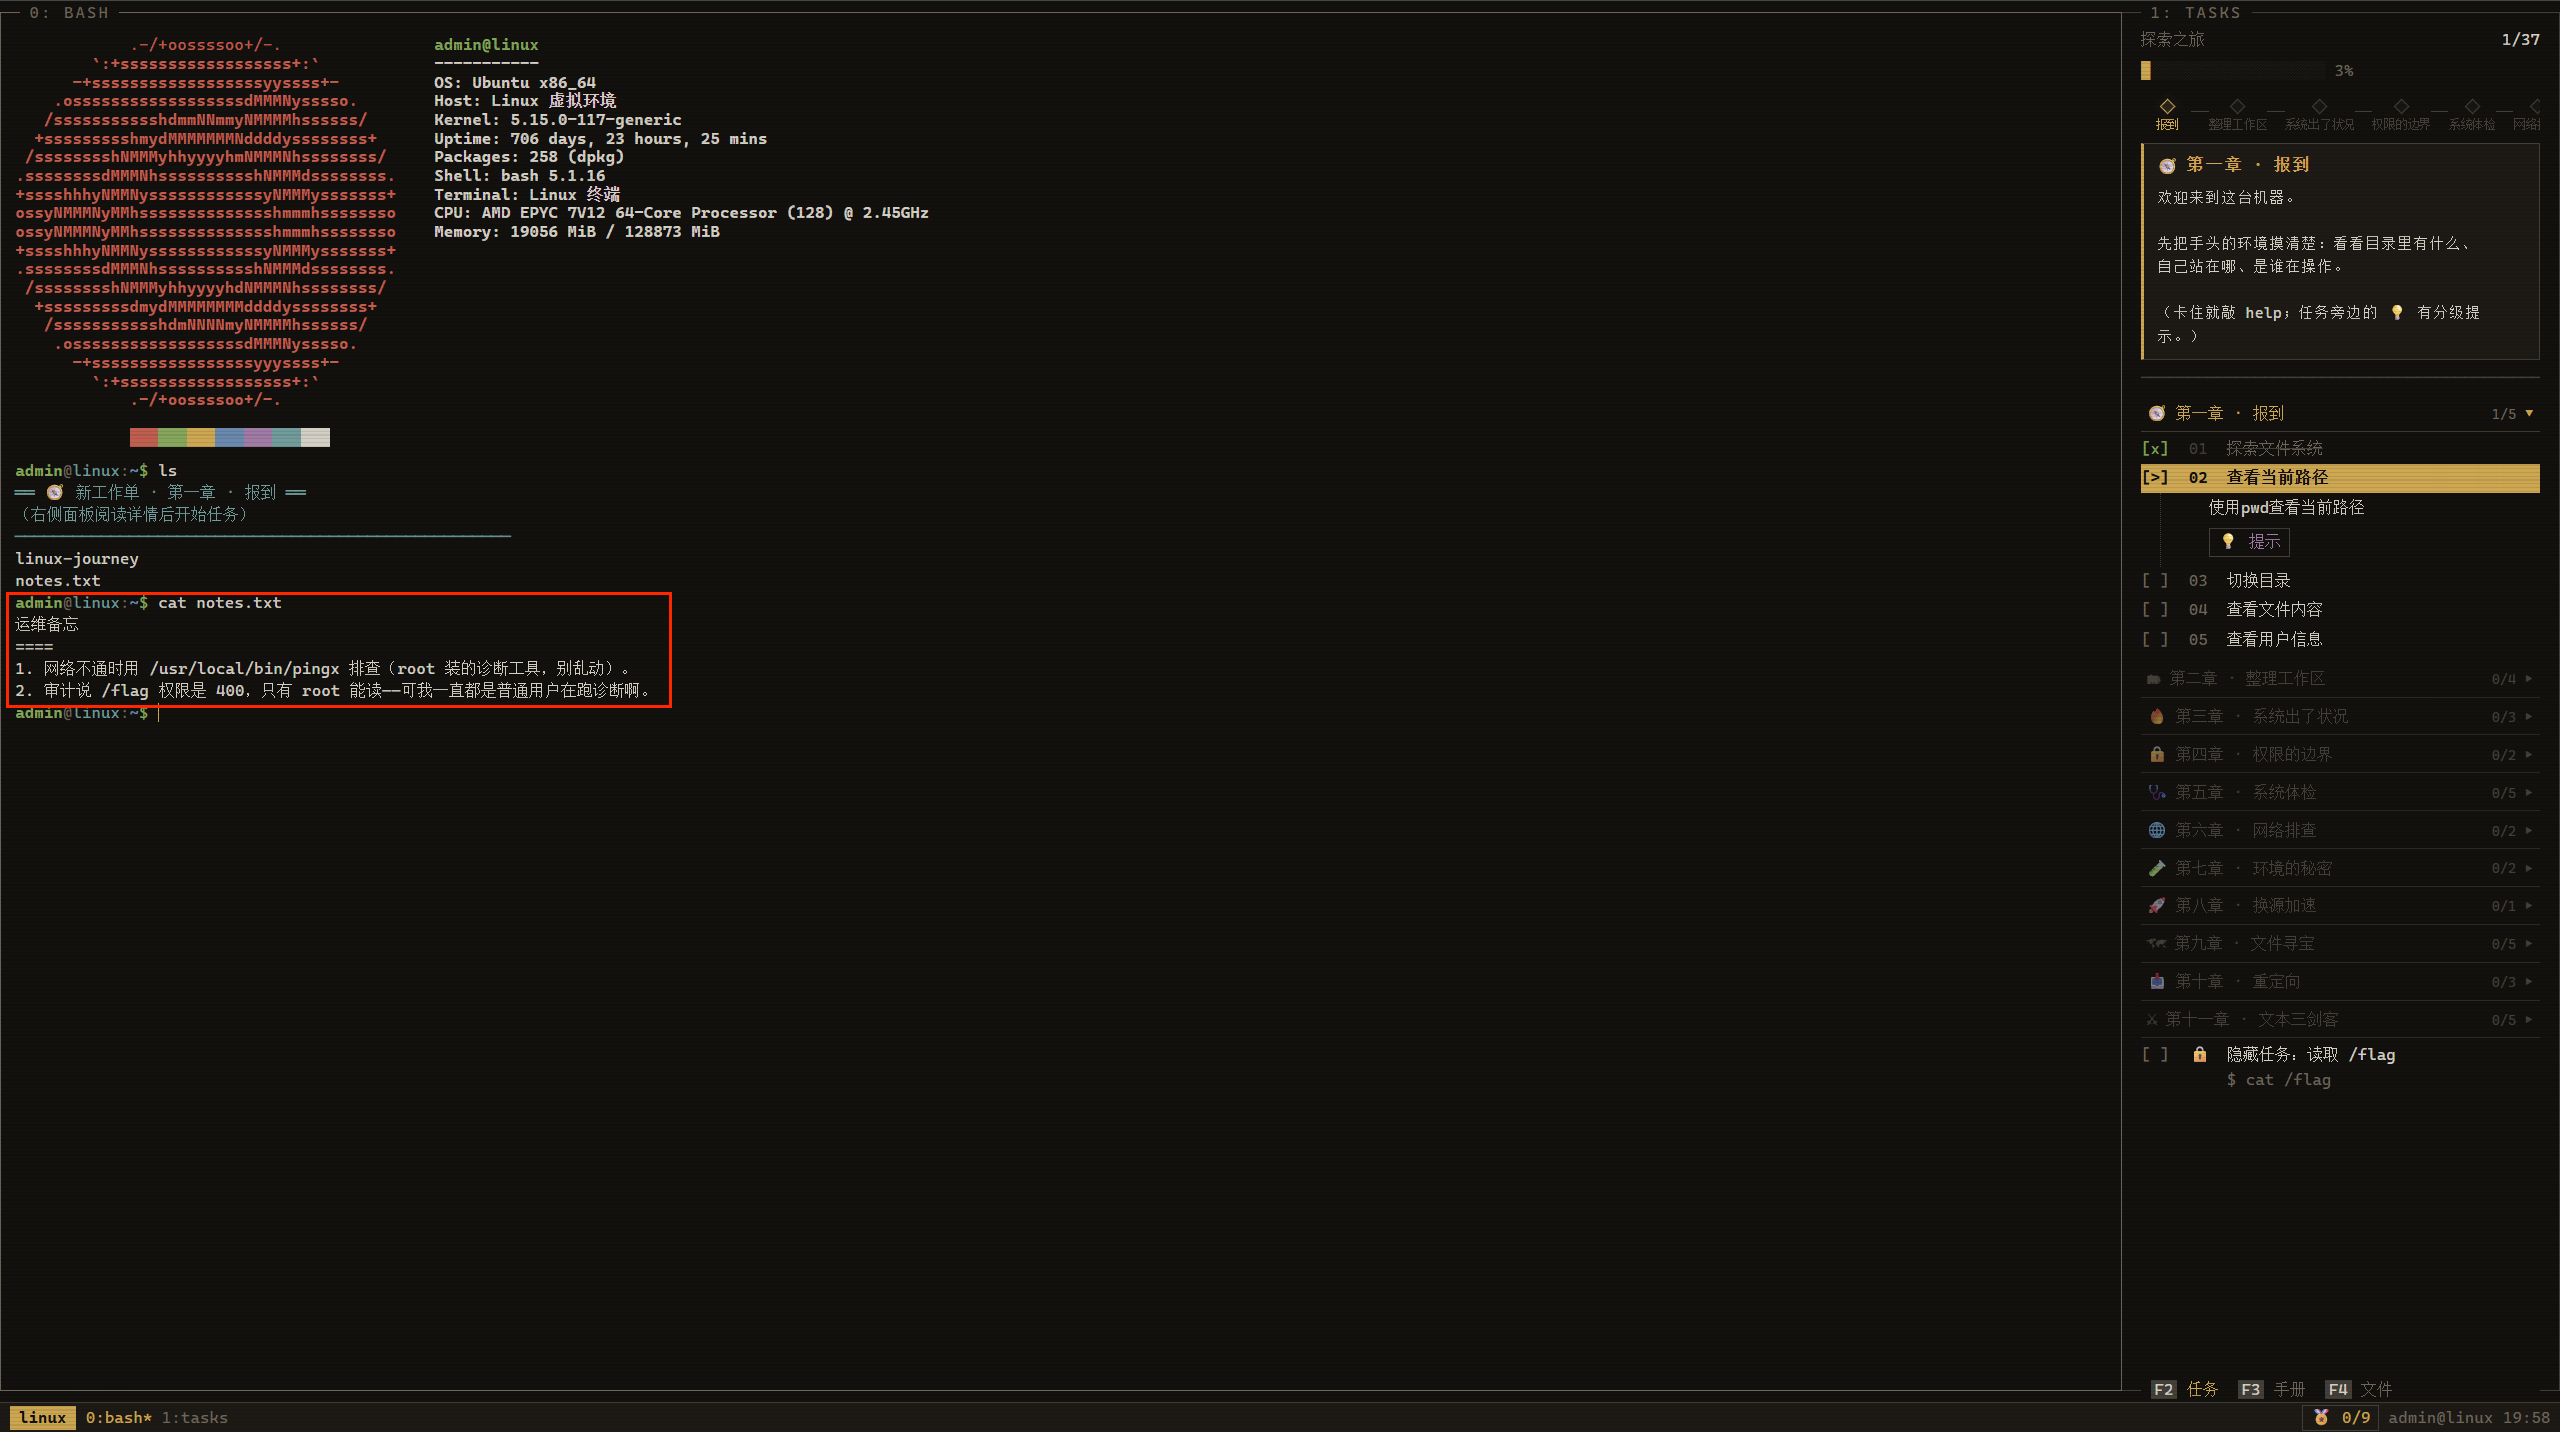
Task: Click the globe icon of 第六章 网络排查
Action: coord(2157,831)
